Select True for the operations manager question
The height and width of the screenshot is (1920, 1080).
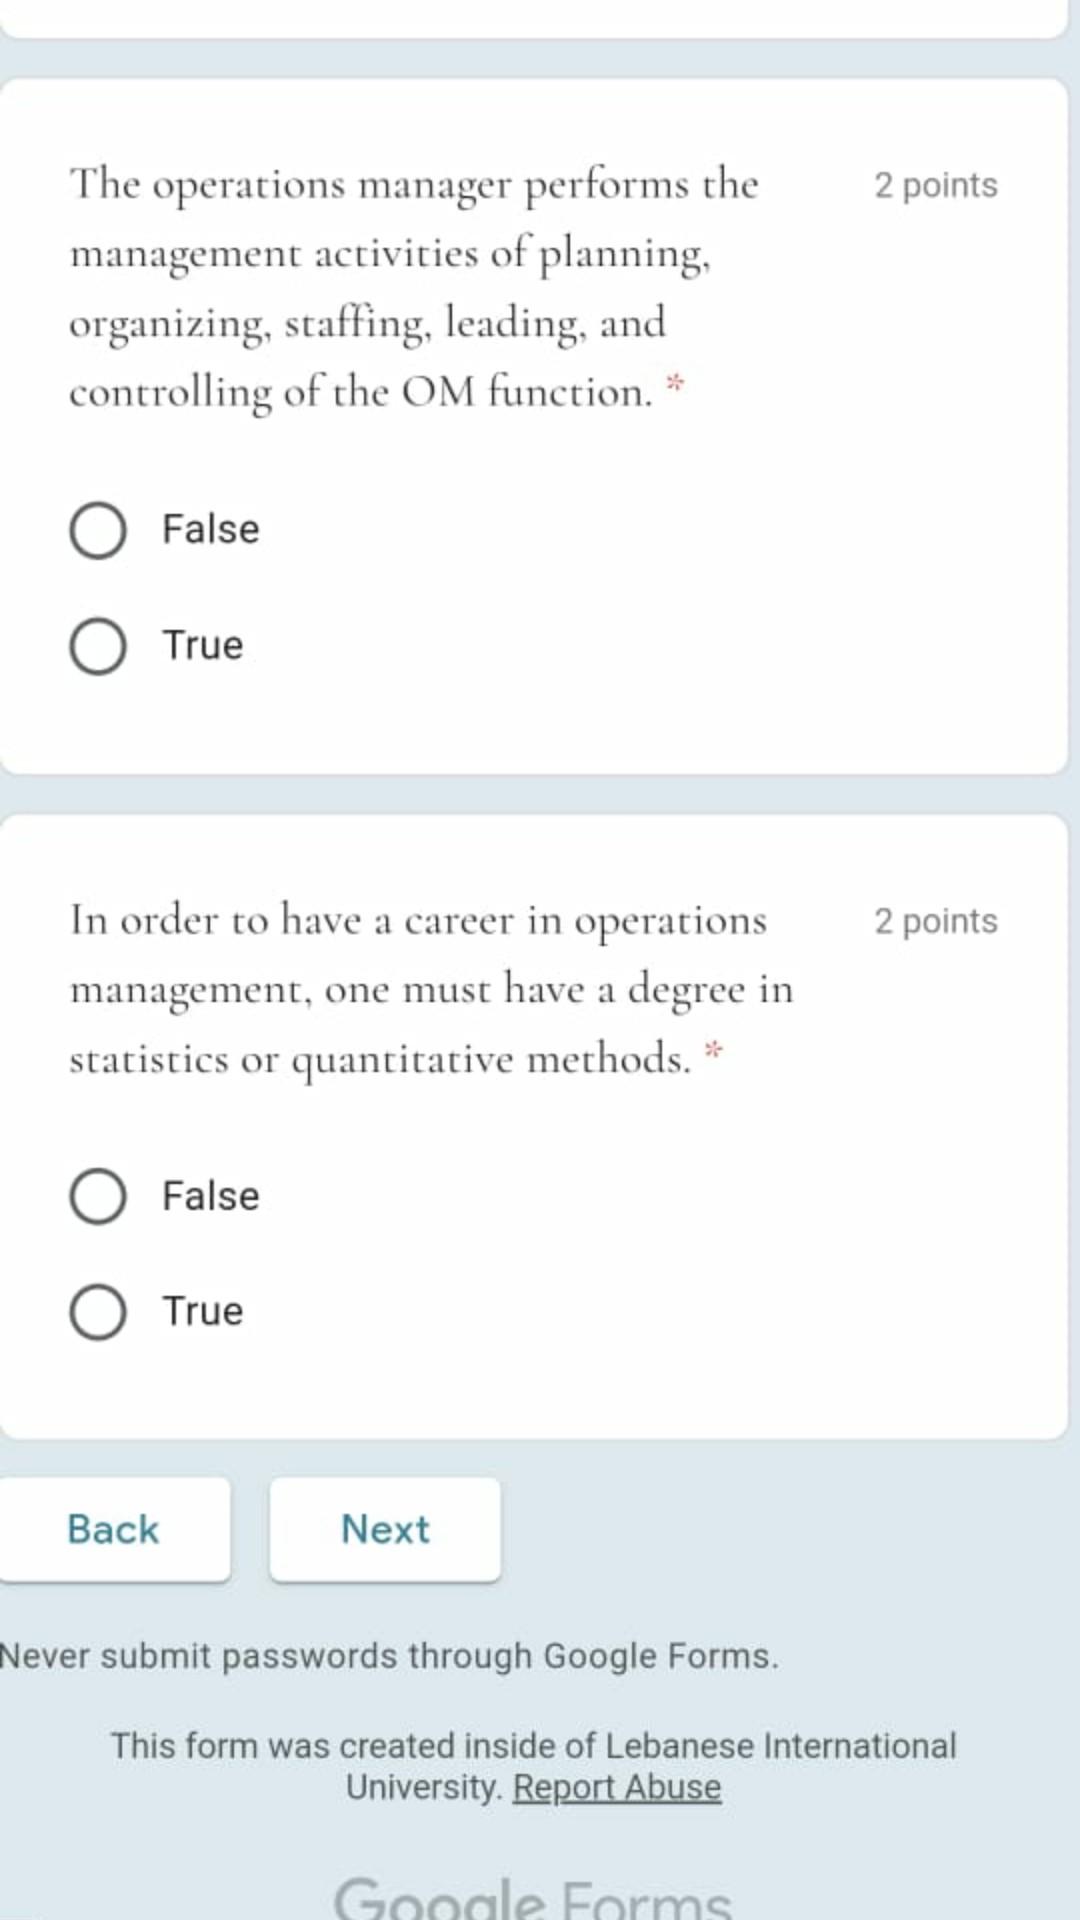coord(98,646)
